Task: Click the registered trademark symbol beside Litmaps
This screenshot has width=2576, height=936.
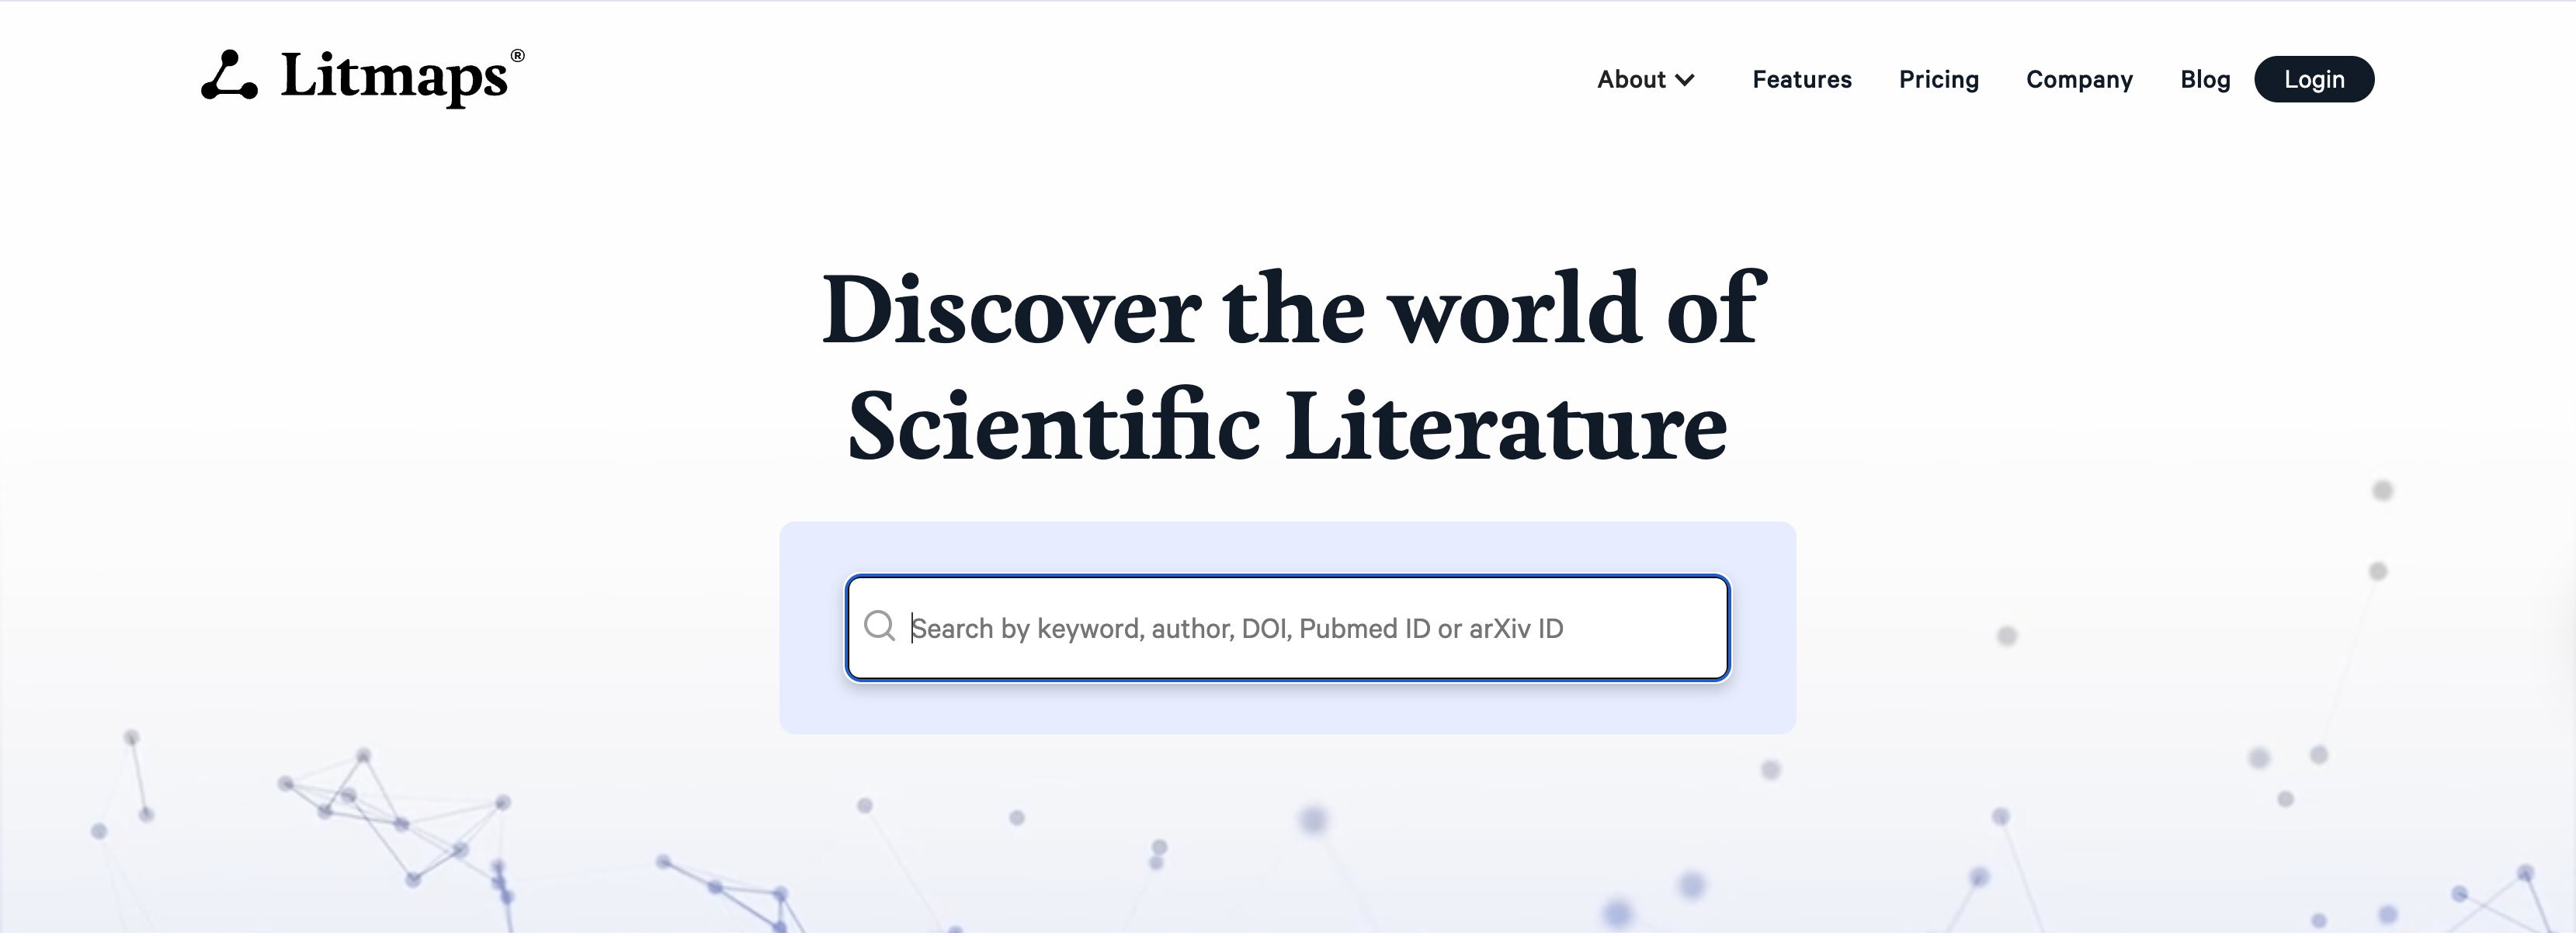Action: [517, 56]
